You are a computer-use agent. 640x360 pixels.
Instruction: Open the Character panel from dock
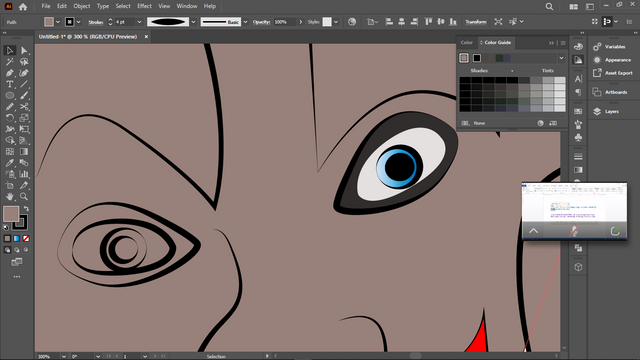tap(578, 79)
